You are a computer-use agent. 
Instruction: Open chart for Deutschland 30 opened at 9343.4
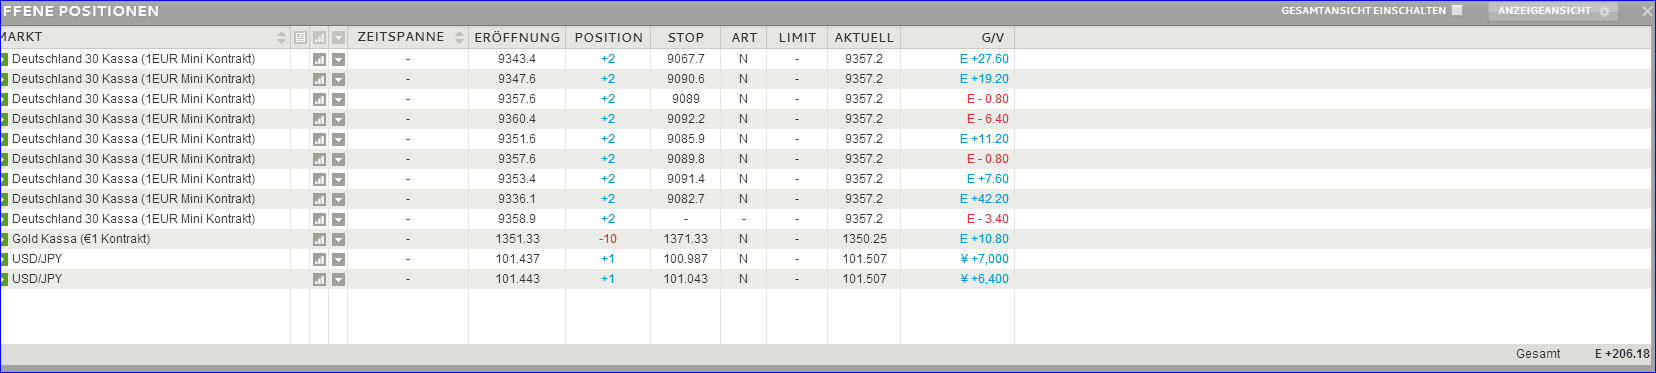(x=319, y=59)
